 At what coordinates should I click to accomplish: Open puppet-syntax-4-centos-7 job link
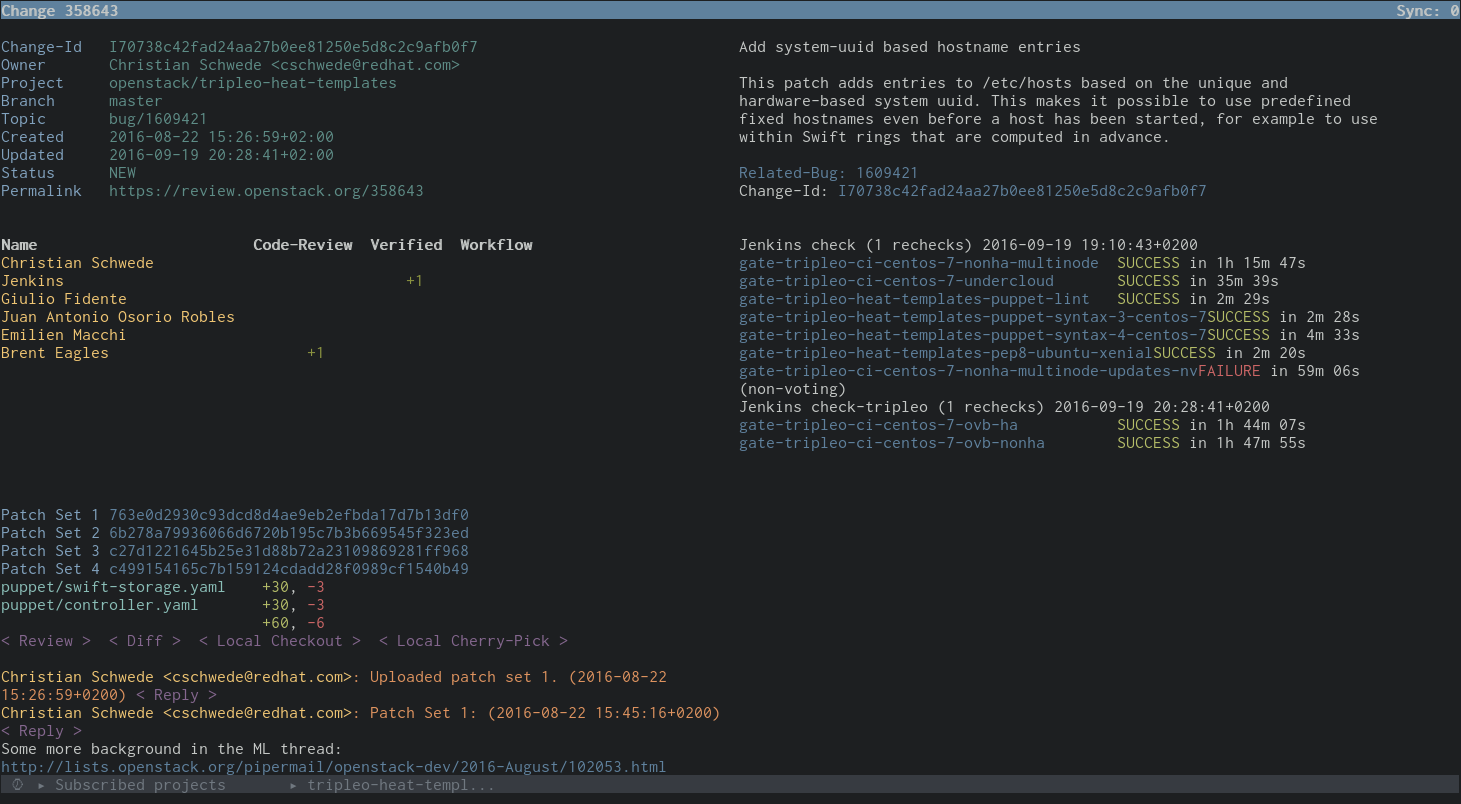[973, 335]
